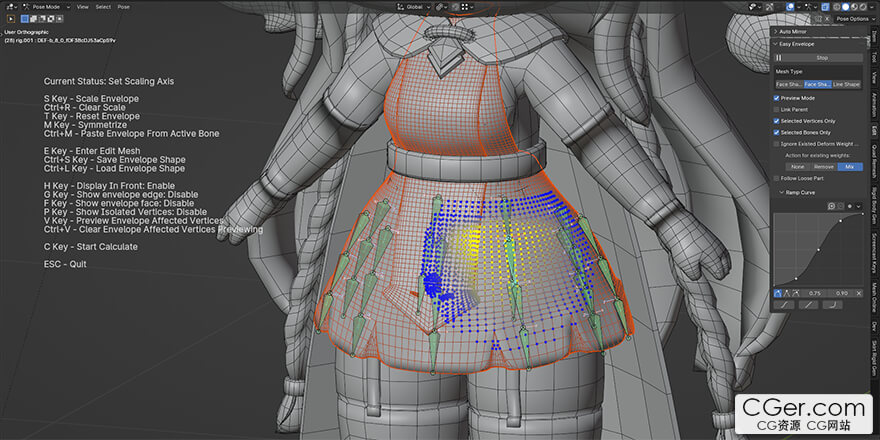This screenshot has height=440, width=880.
Task: Zoom in on the ramp curve editor
Action: pyautogui.click(x=832, y=206)
